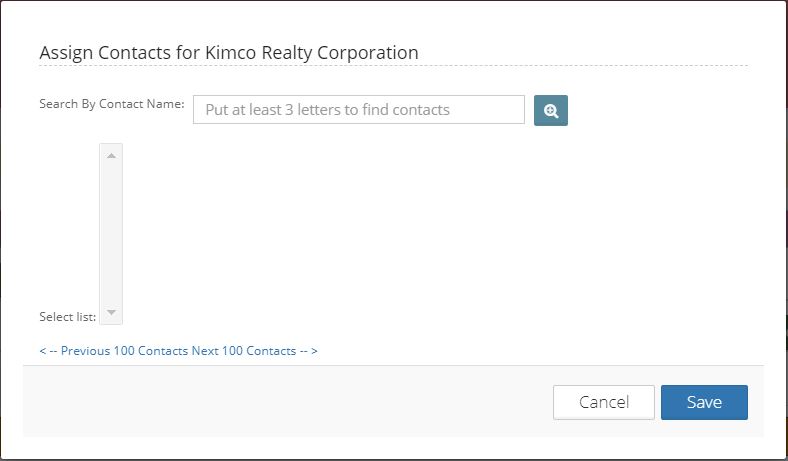Viewport: 788px width, 461px height.
Task: Click the select list down arrow
Action: pyautogui.click(x=112, y=313)
